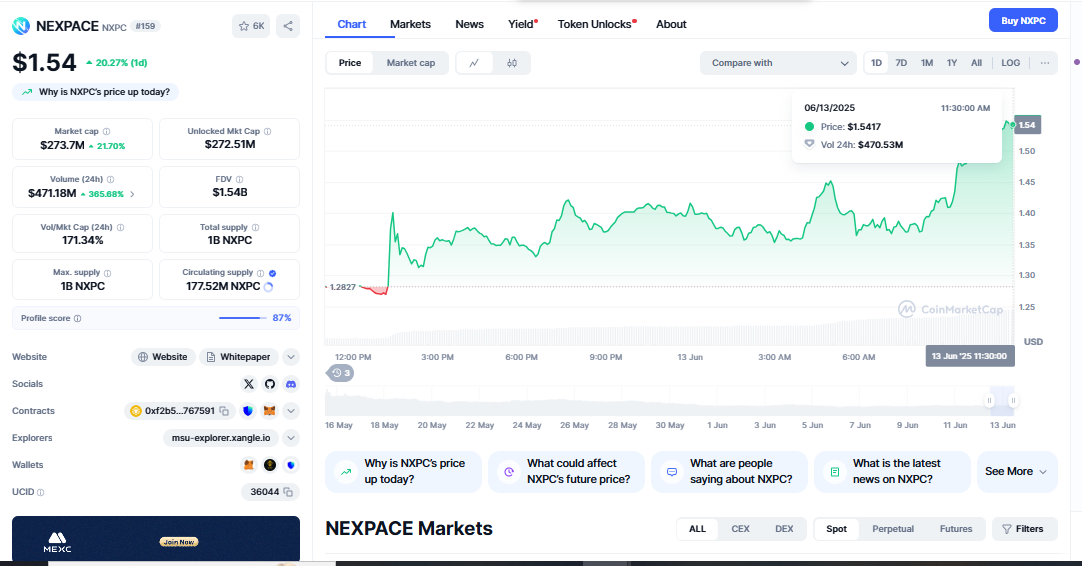Click the share icon beside the watchlist
Viewport: 1082px width, 566px height.
click(288, 26)
